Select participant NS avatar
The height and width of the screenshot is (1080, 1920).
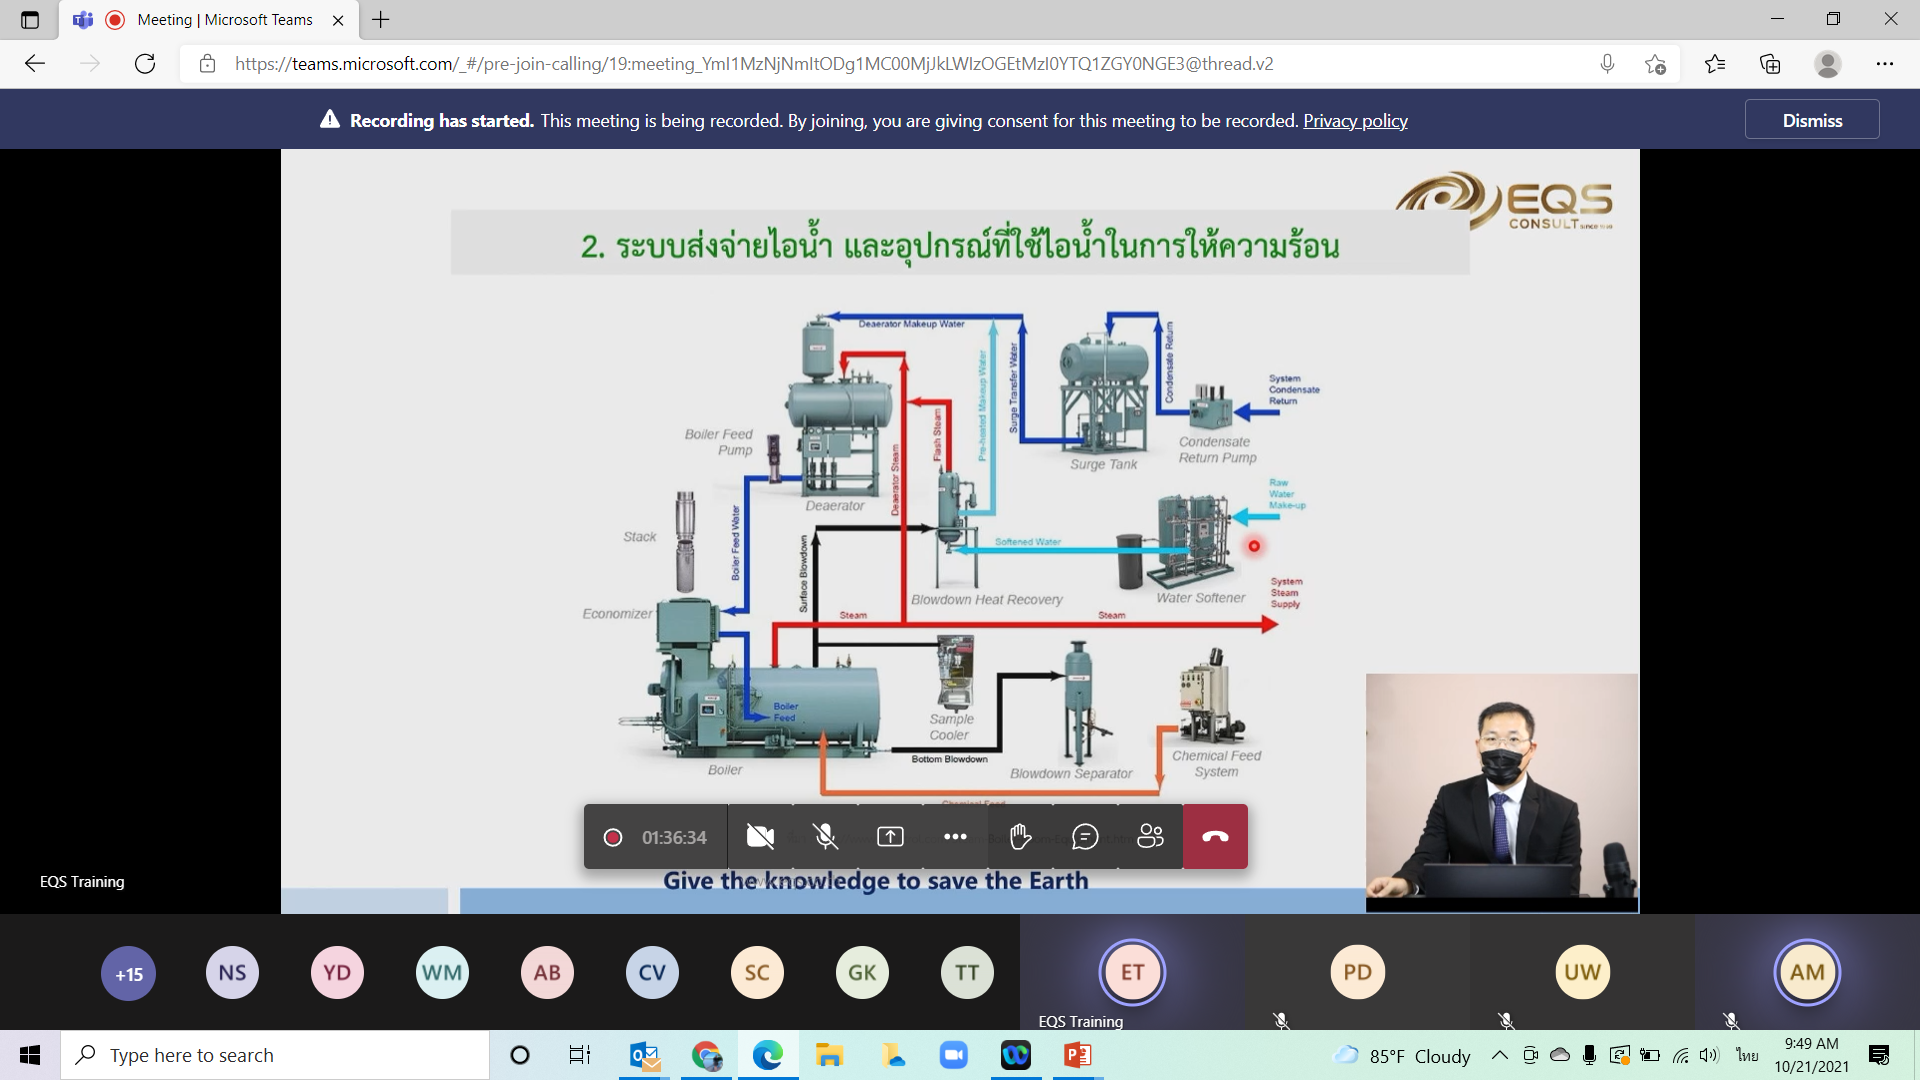coord(232,973)
